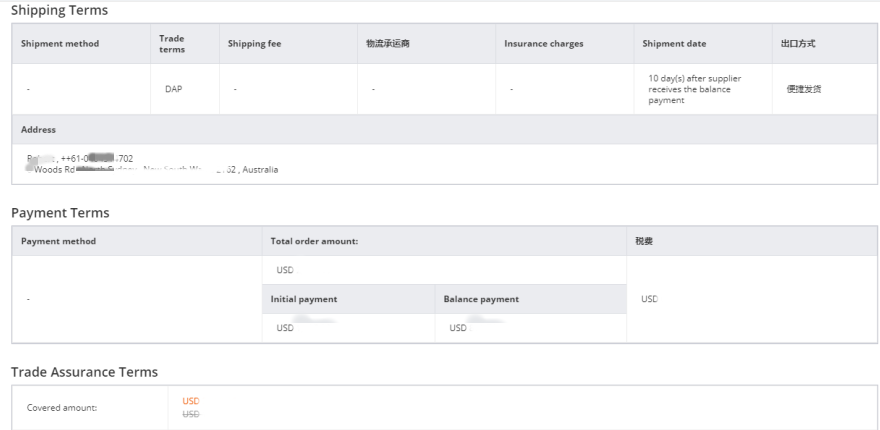The image size is (880, 430).
Task: Select the Woods Rd address line
Action: (152, 170)
